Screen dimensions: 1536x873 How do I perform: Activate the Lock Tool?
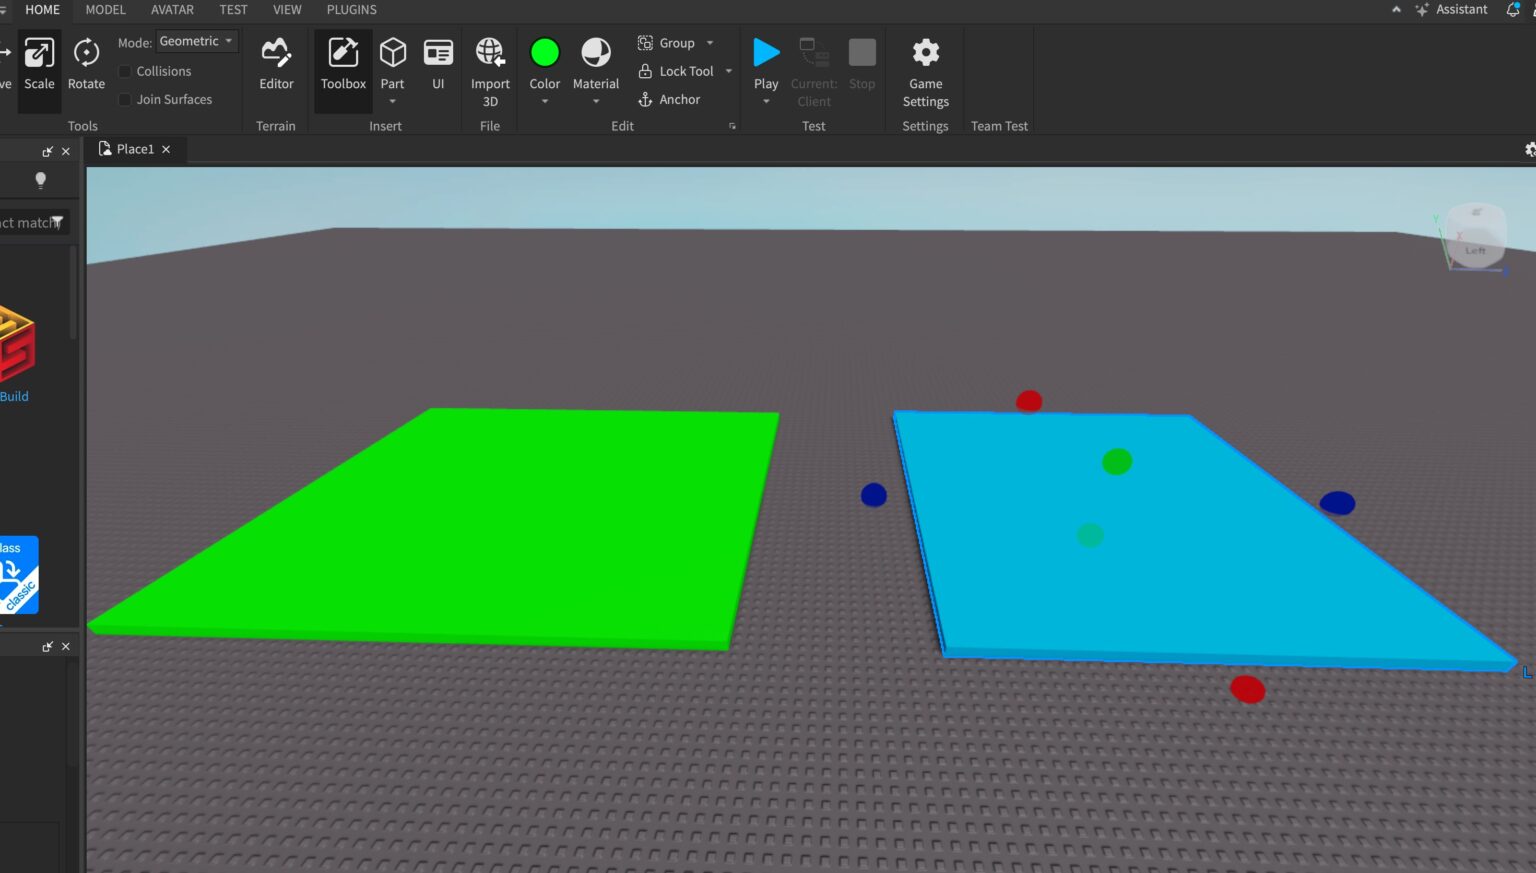pyautogui.click(x=677, y=71)
